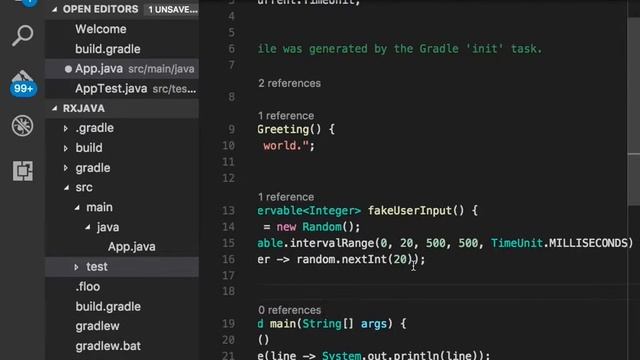The image size is (640, 360).
Task: Click line number 19 in the gutter
Action: 229,324
